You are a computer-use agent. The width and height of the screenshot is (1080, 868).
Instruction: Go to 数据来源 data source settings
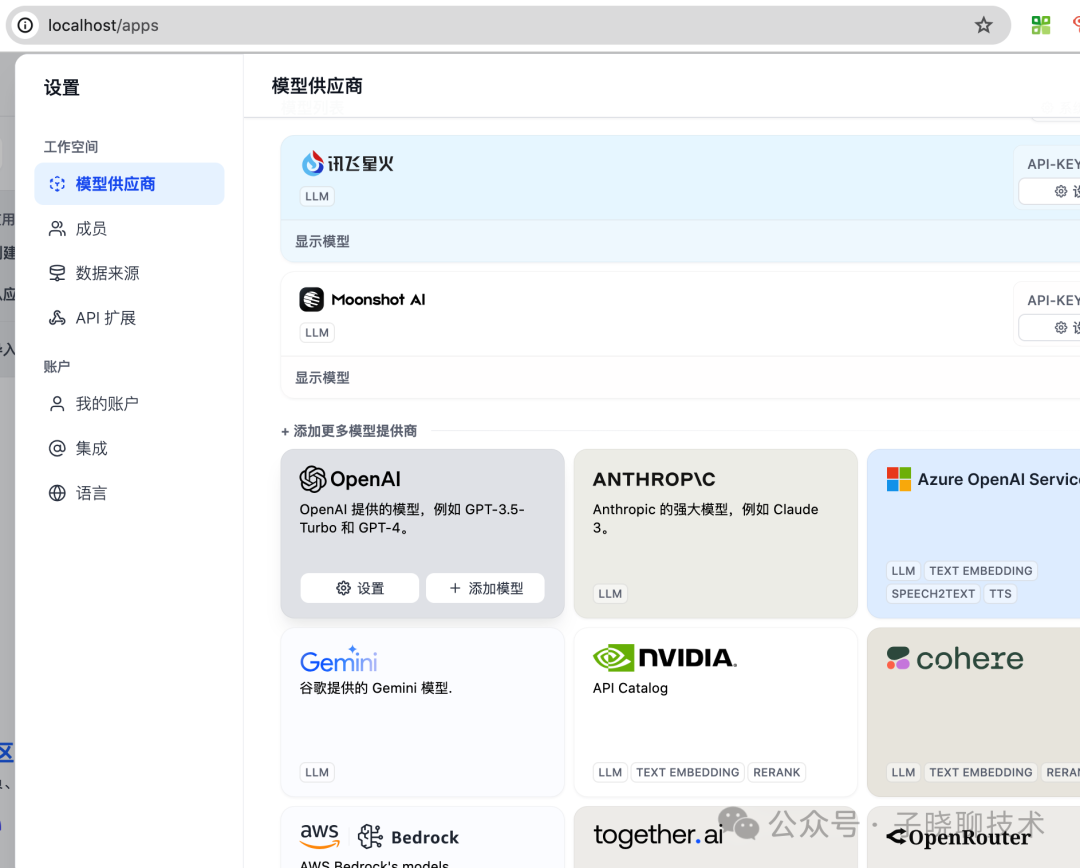click(x=129, y=273)
